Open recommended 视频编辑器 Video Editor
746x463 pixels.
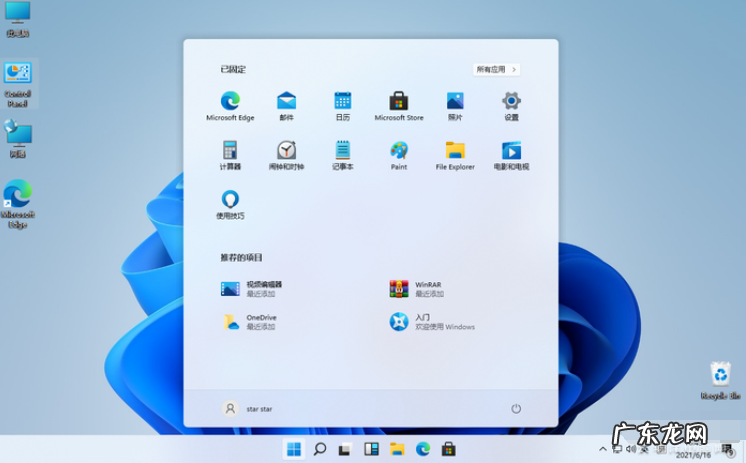coord(251,289)
